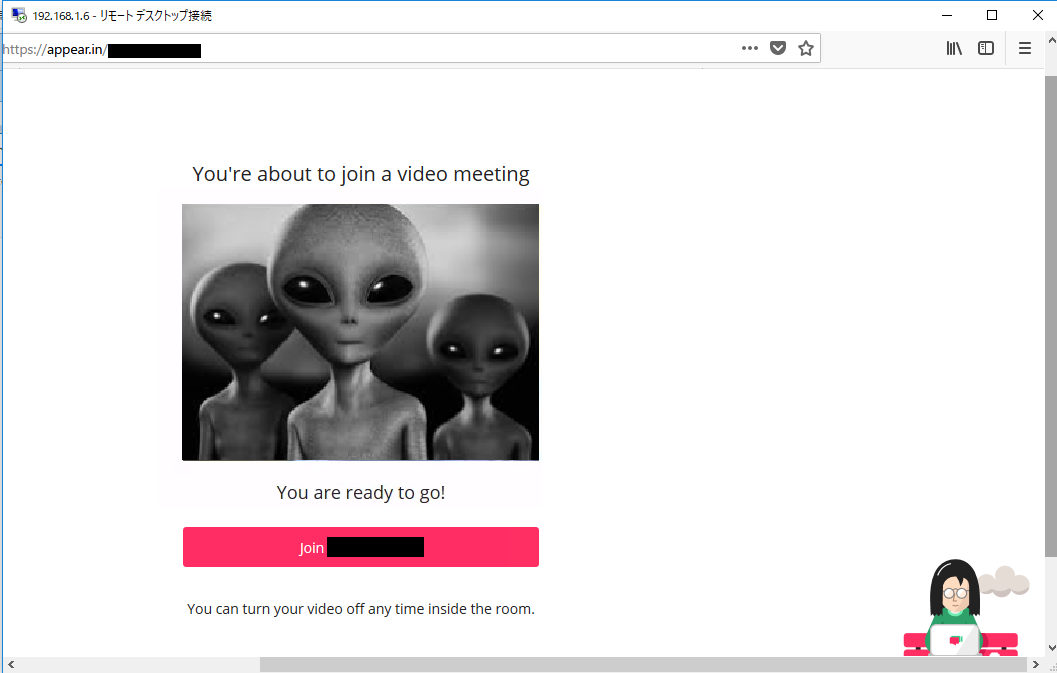Click the vertical scrollbar up arrow

point(1051,40)
